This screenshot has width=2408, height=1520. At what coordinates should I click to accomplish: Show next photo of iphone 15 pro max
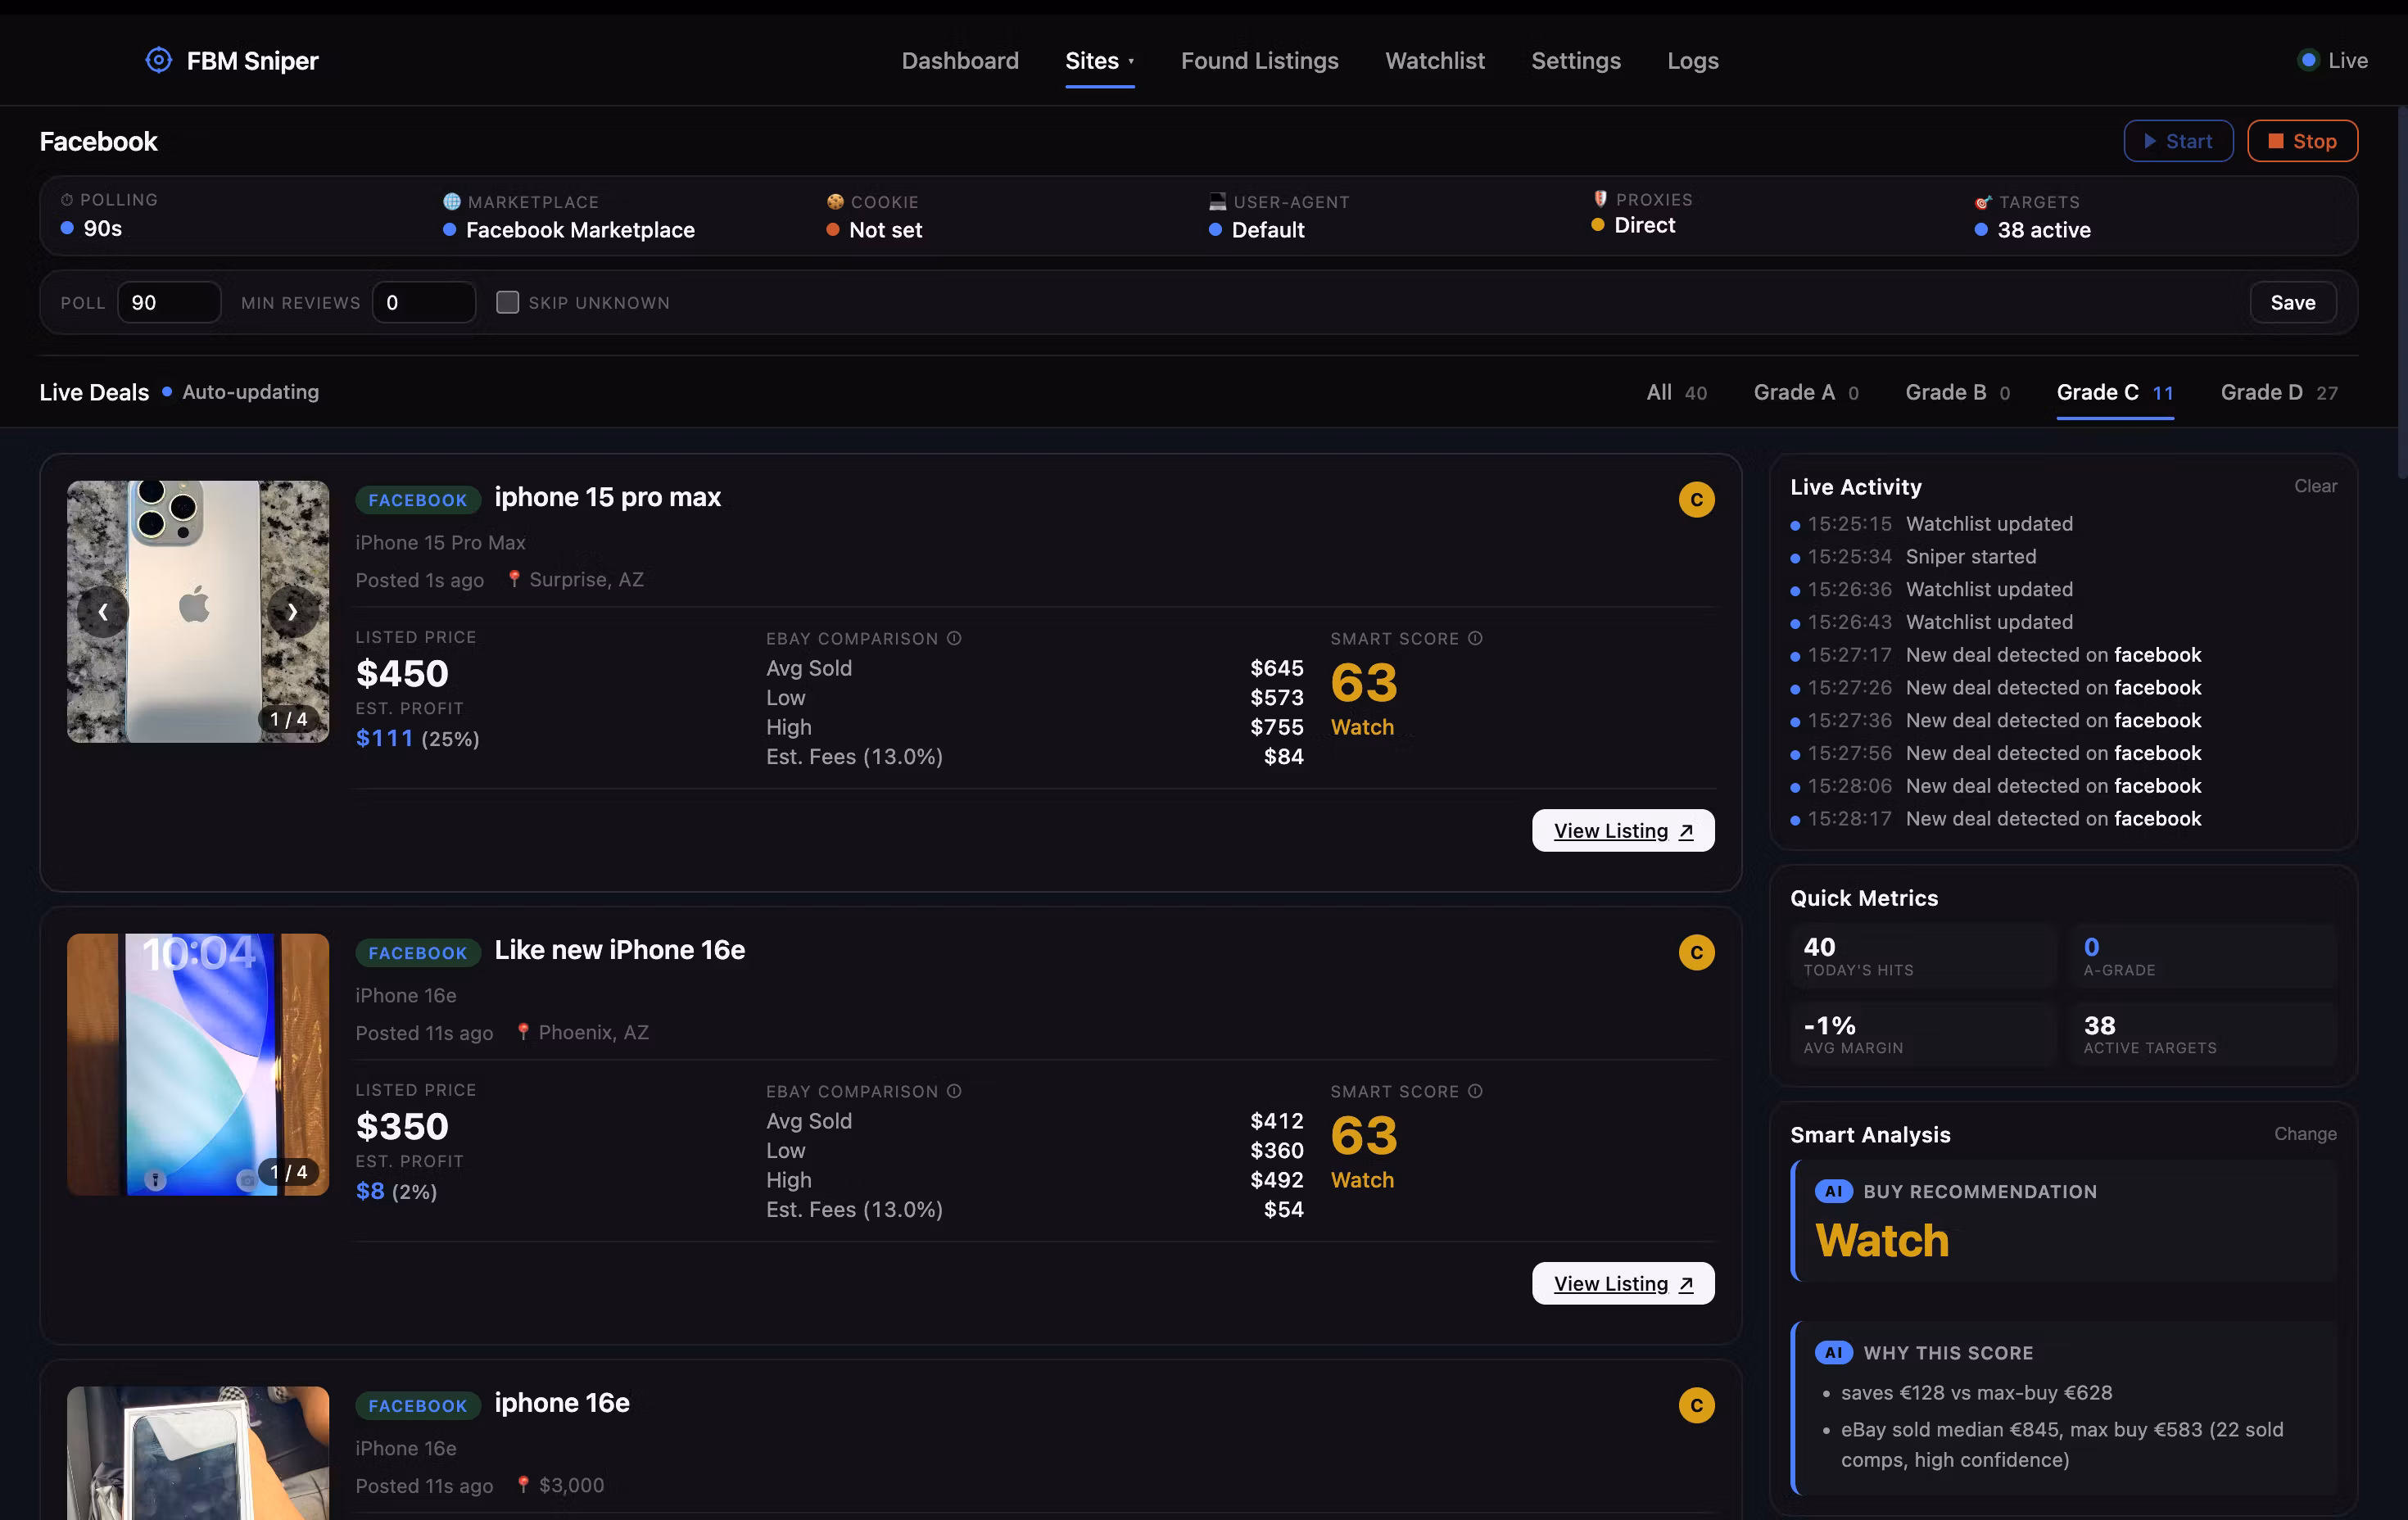[292, 611]
